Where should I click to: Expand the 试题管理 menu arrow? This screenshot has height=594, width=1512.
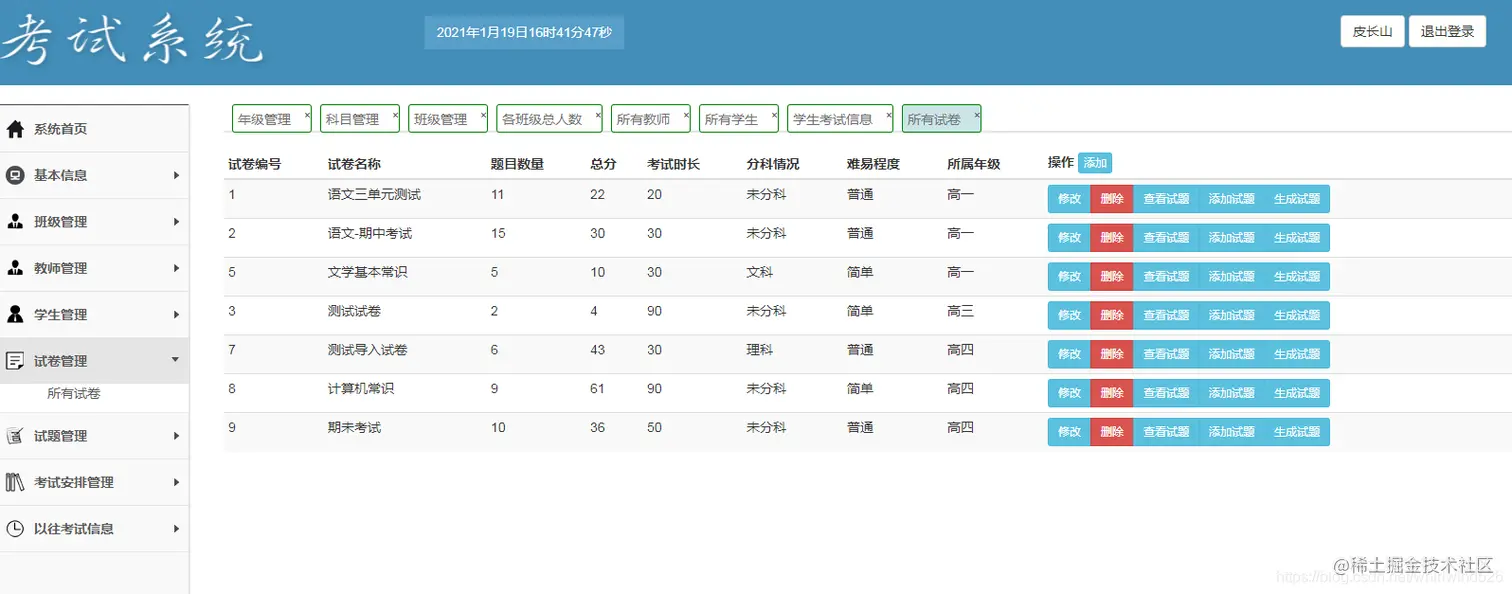coord(176,436)
